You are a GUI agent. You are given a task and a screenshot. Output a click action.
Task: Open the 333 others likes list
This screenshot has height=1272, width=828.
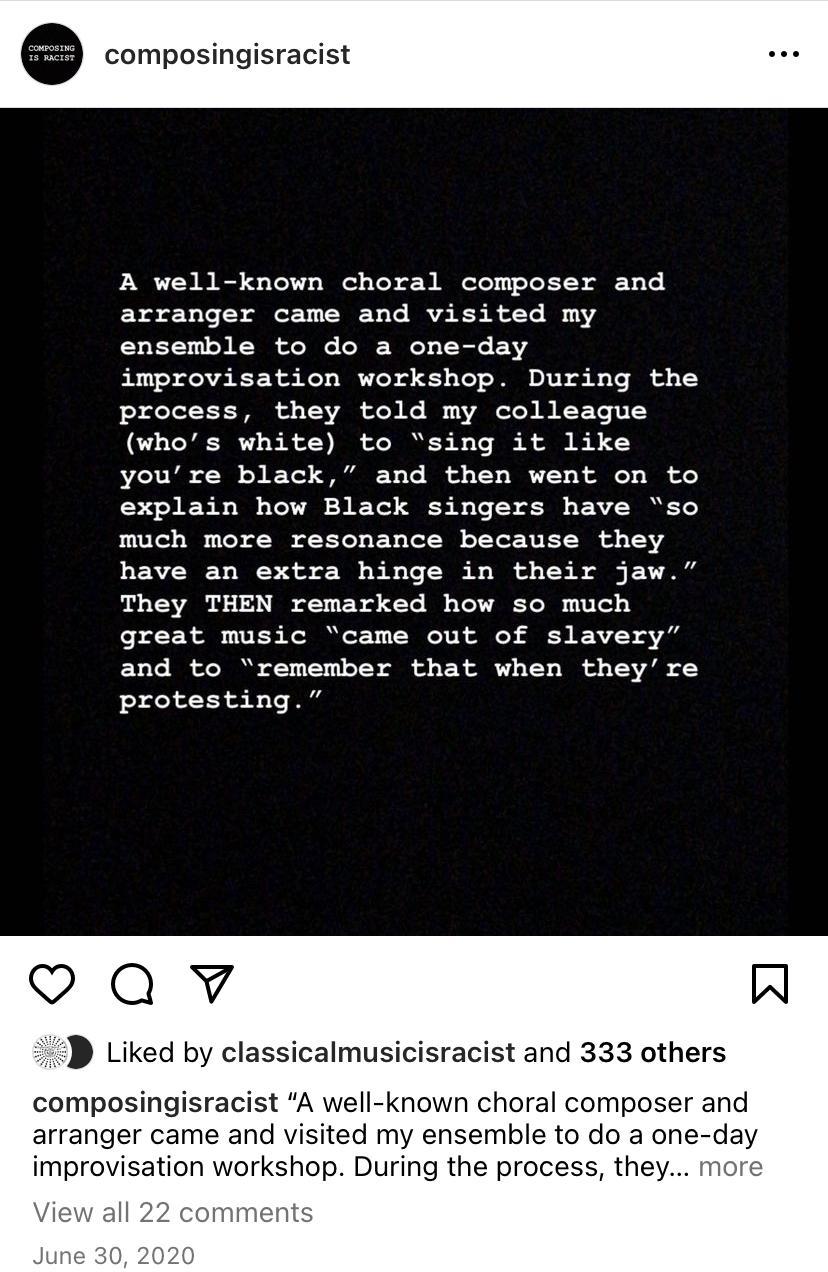point(653,1052)
